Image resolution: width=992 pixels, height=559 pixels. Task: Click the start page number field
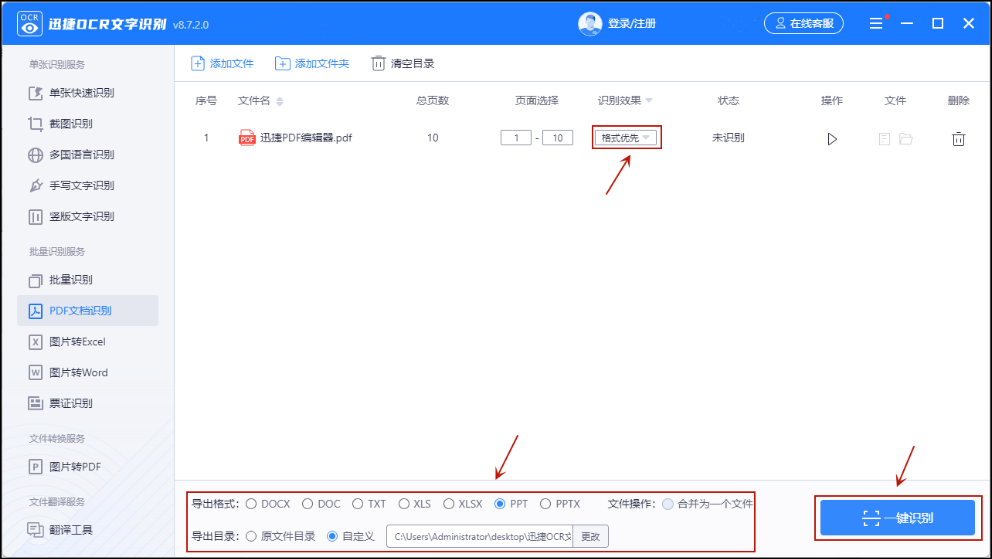pos(516,138)
